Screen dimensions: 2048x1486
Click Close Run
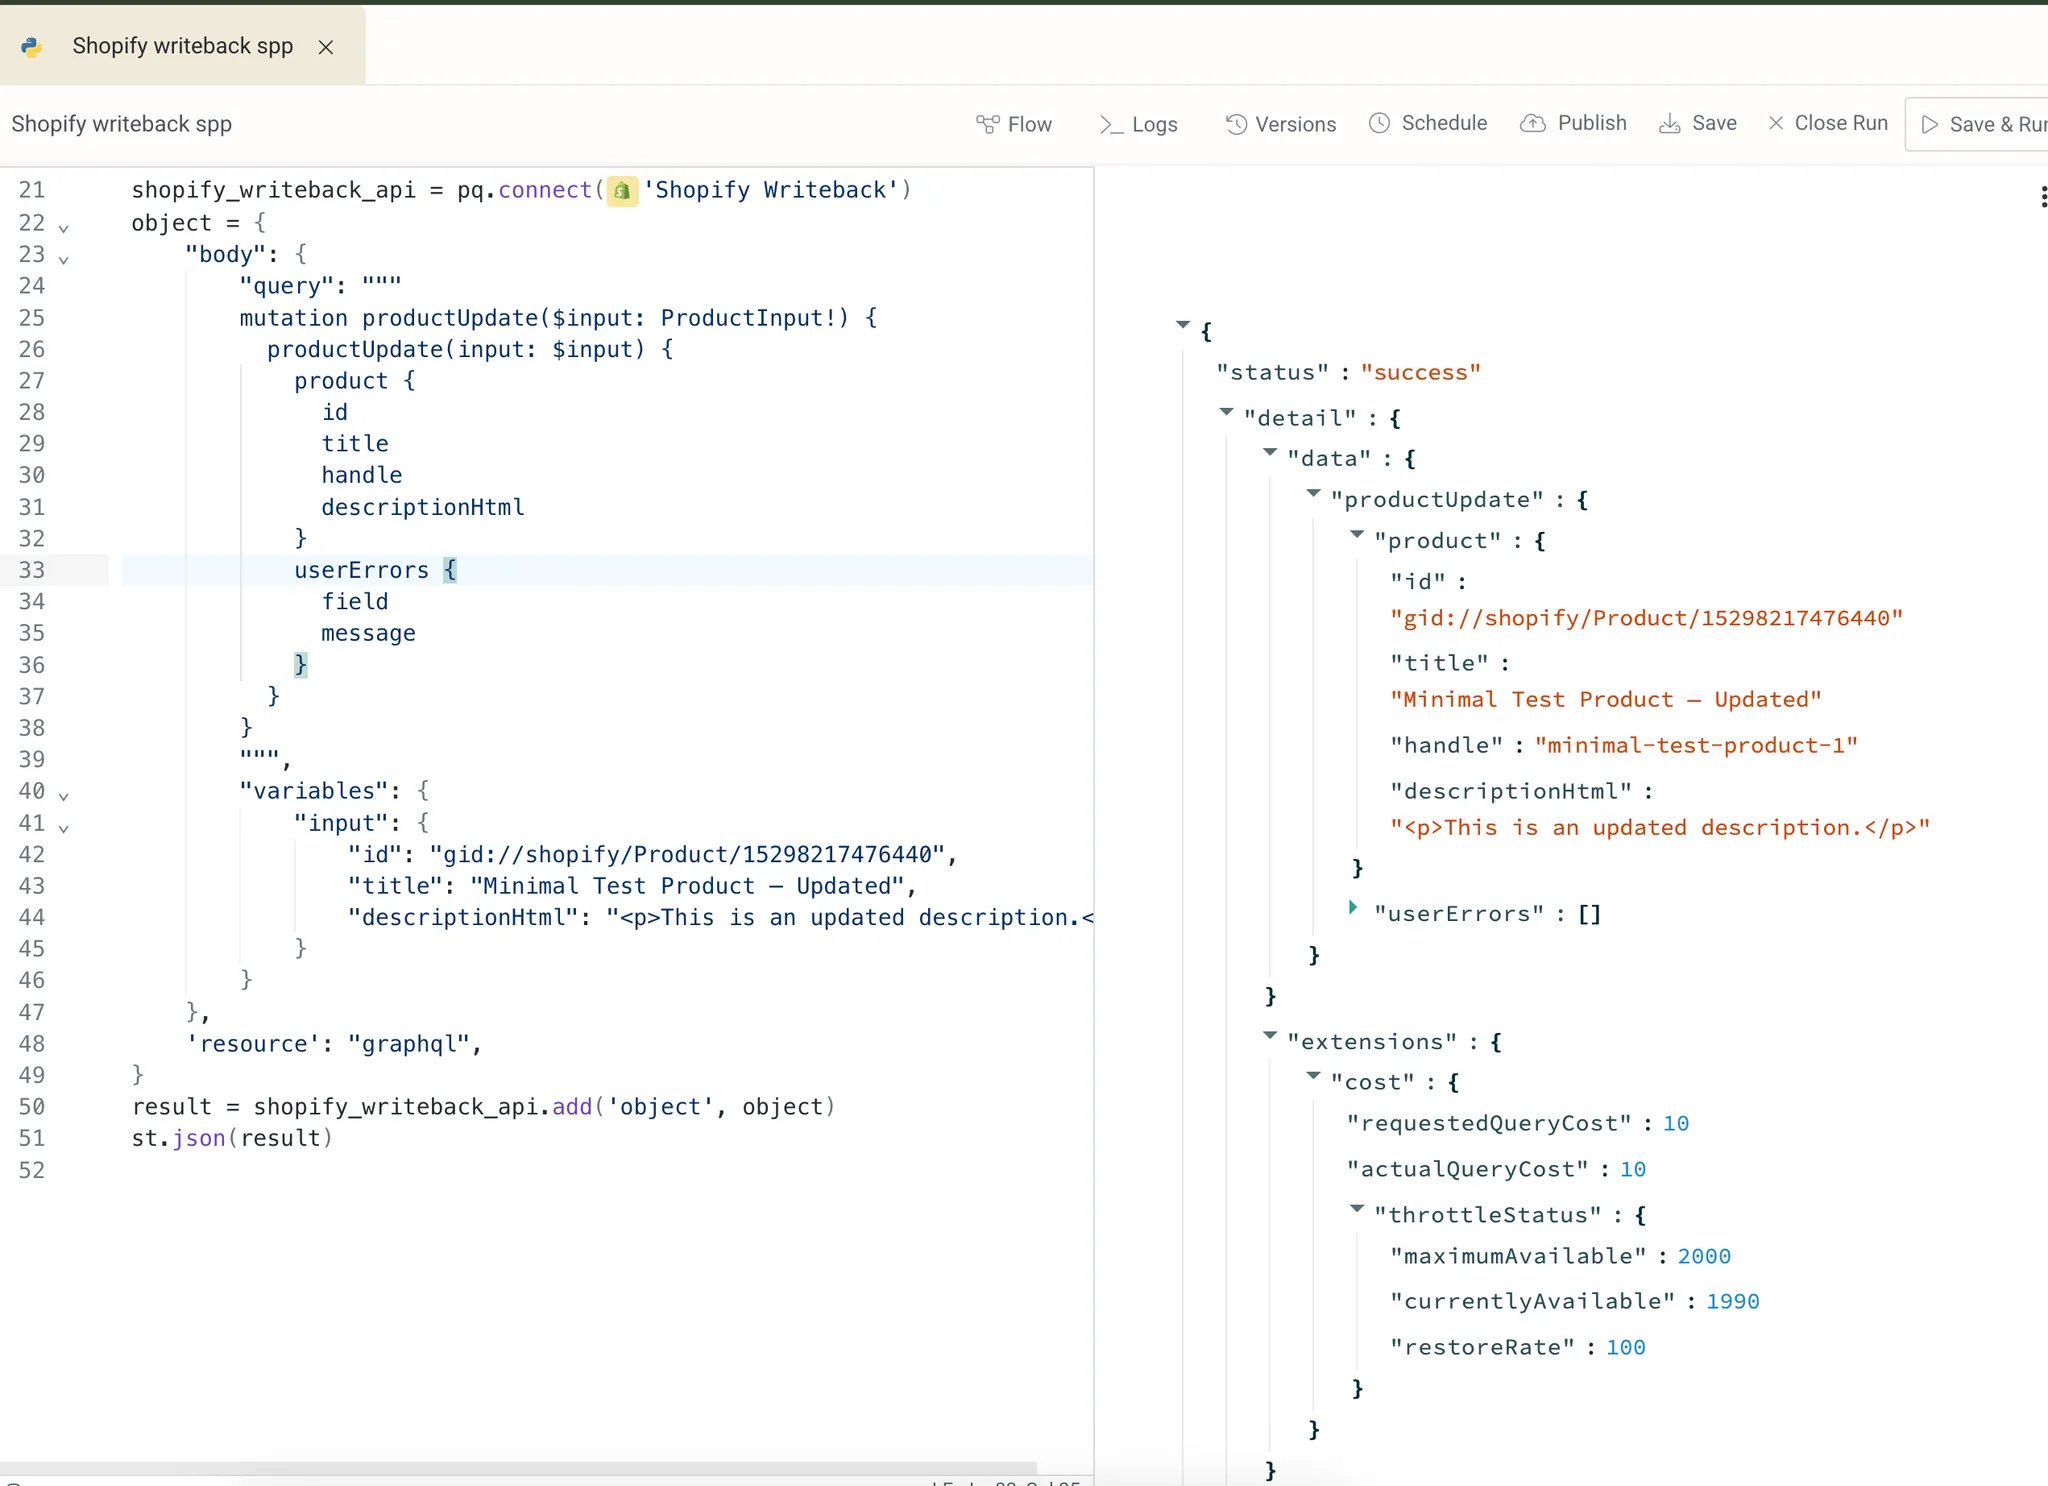[x=1828, y=123]
